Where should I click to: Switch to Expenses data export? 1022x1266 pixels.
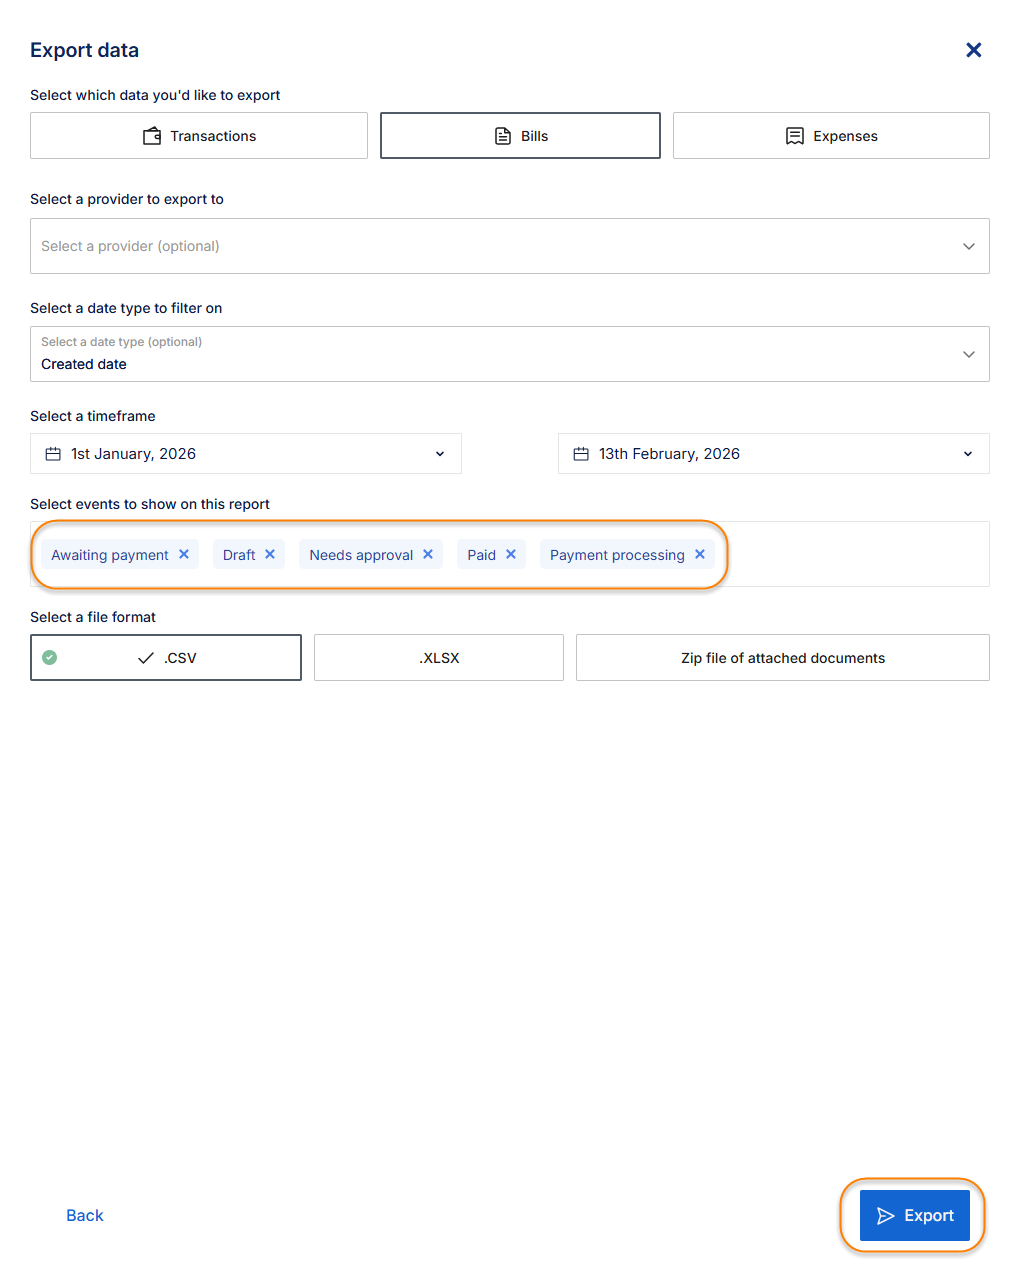(831, 135)
